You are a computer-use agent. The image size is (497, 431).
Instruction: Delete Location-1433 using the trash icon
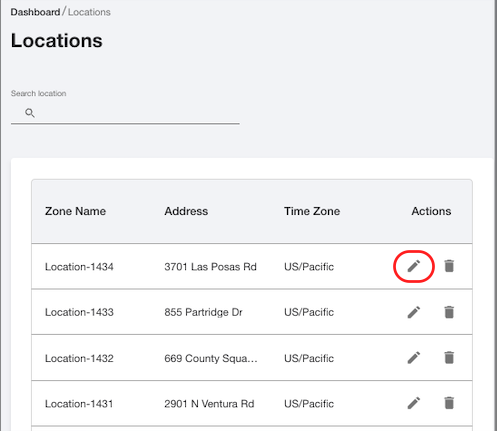tap(449, 312)
